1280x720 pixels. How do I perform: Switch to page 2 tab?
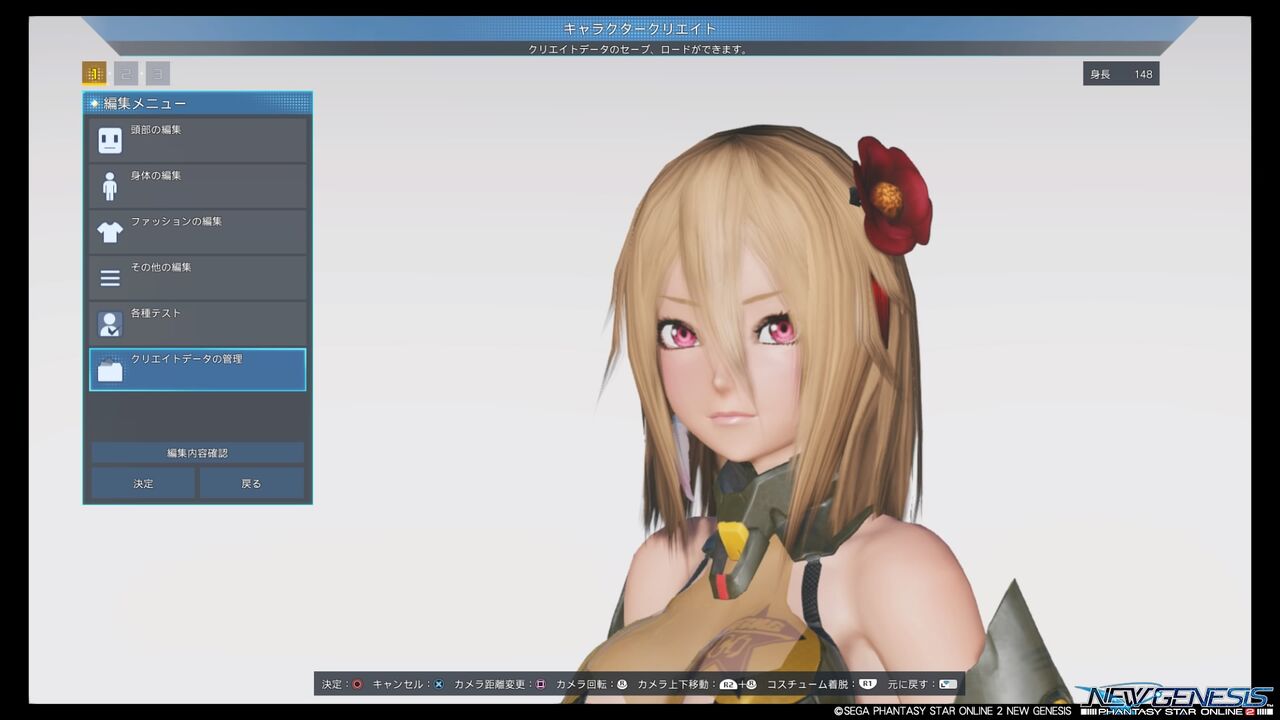[126, 73]
